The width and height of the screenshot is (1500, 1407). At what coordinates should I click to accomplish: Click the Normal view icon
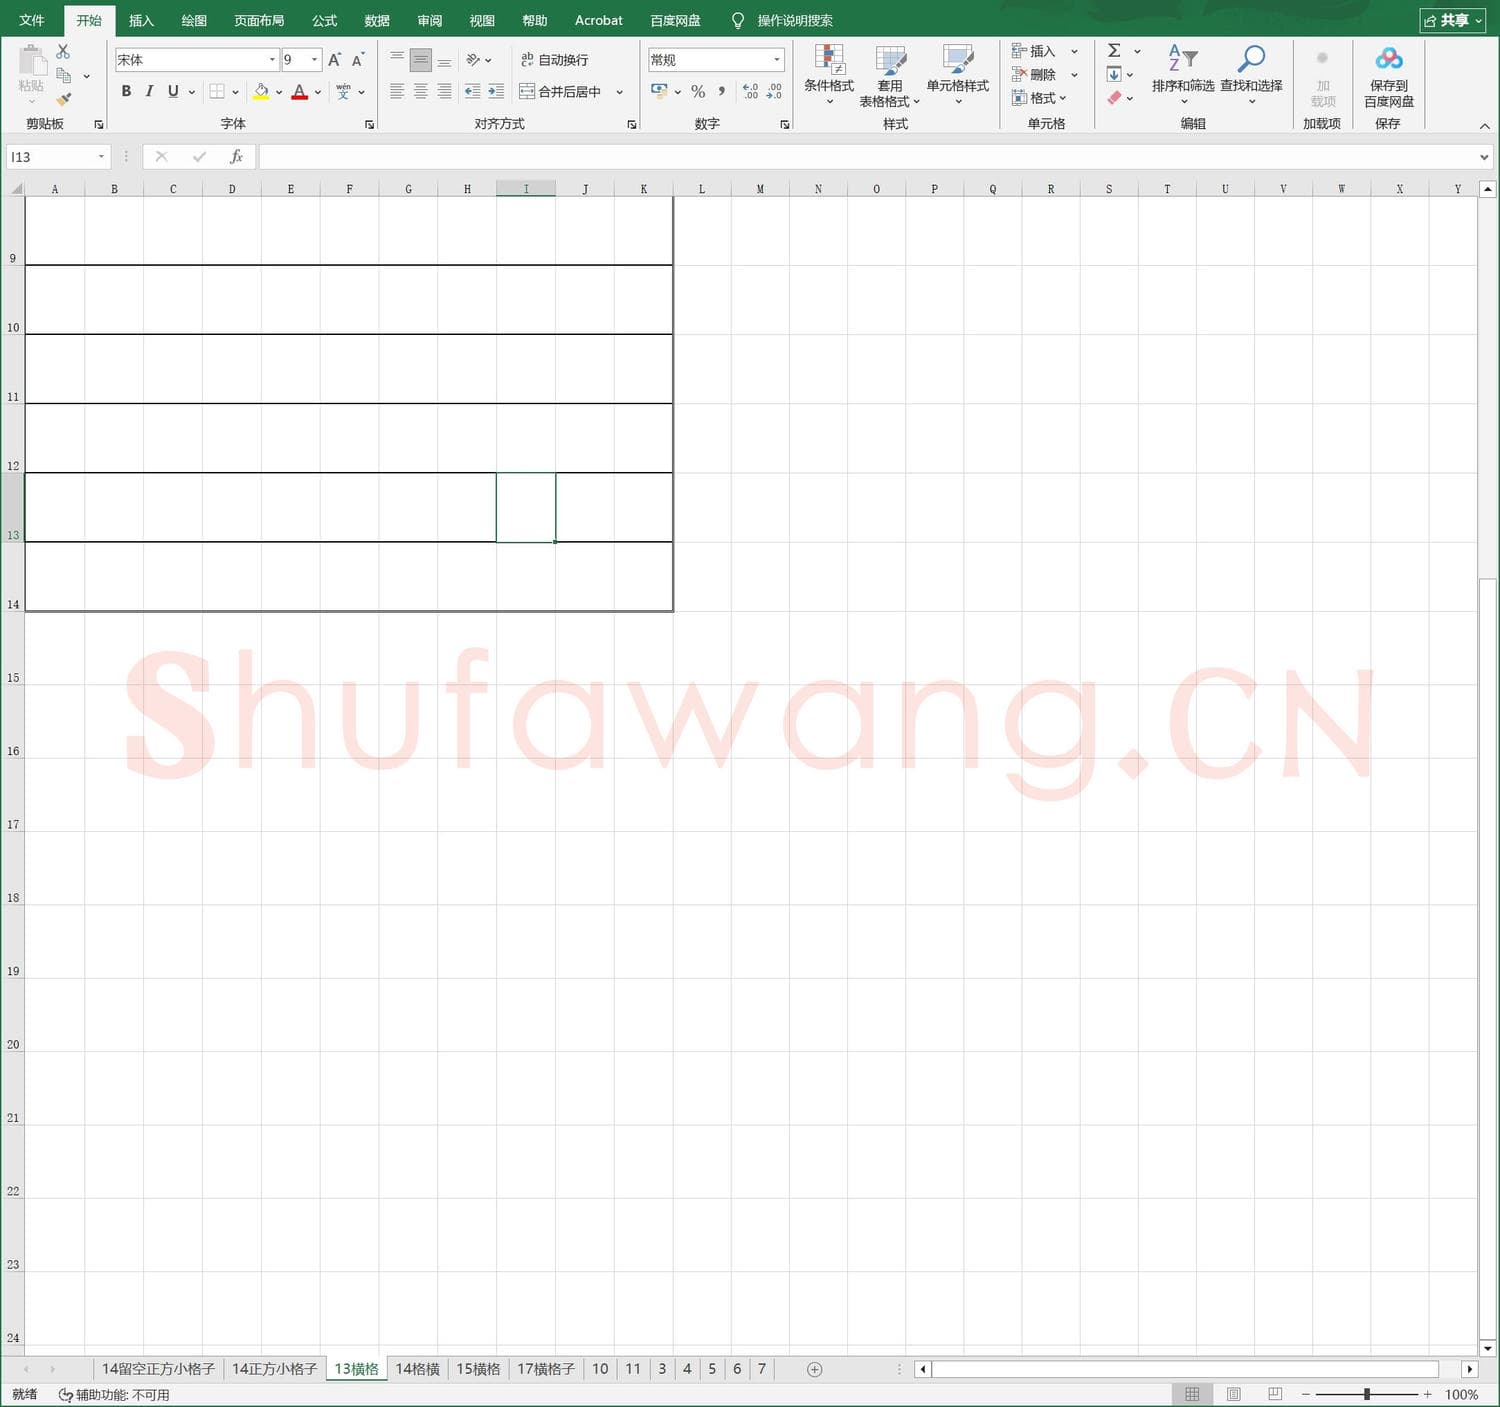click(x=1192, y=1394)
